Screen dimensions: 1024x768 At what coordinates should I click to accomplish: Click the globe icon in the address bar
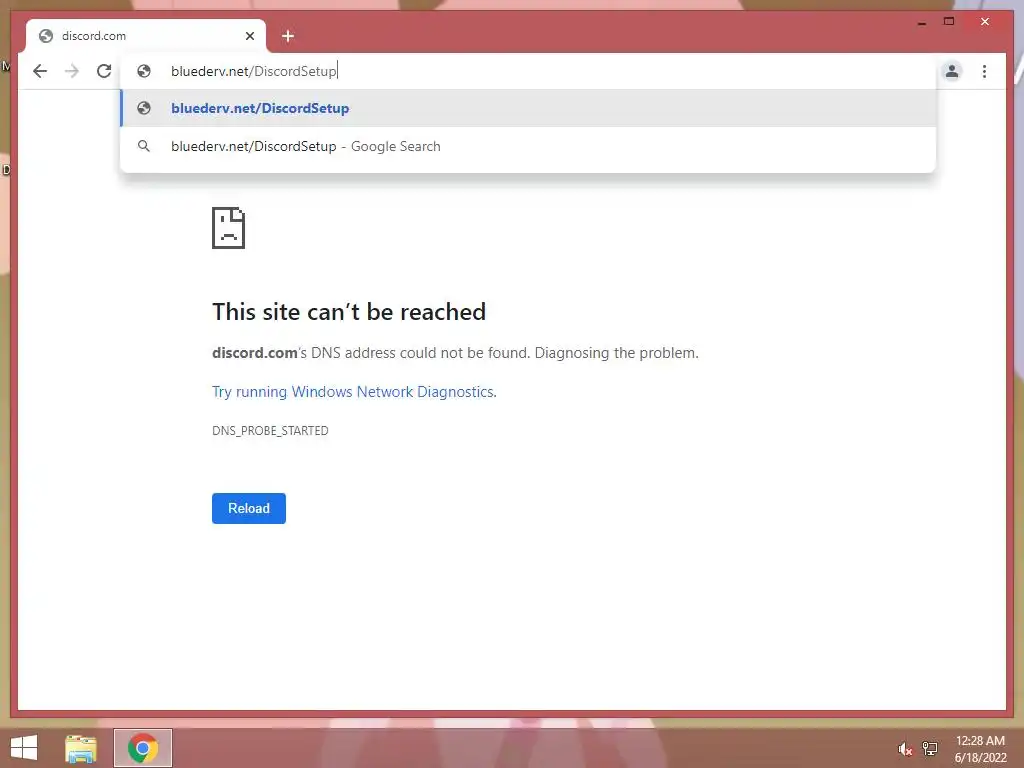144,71
